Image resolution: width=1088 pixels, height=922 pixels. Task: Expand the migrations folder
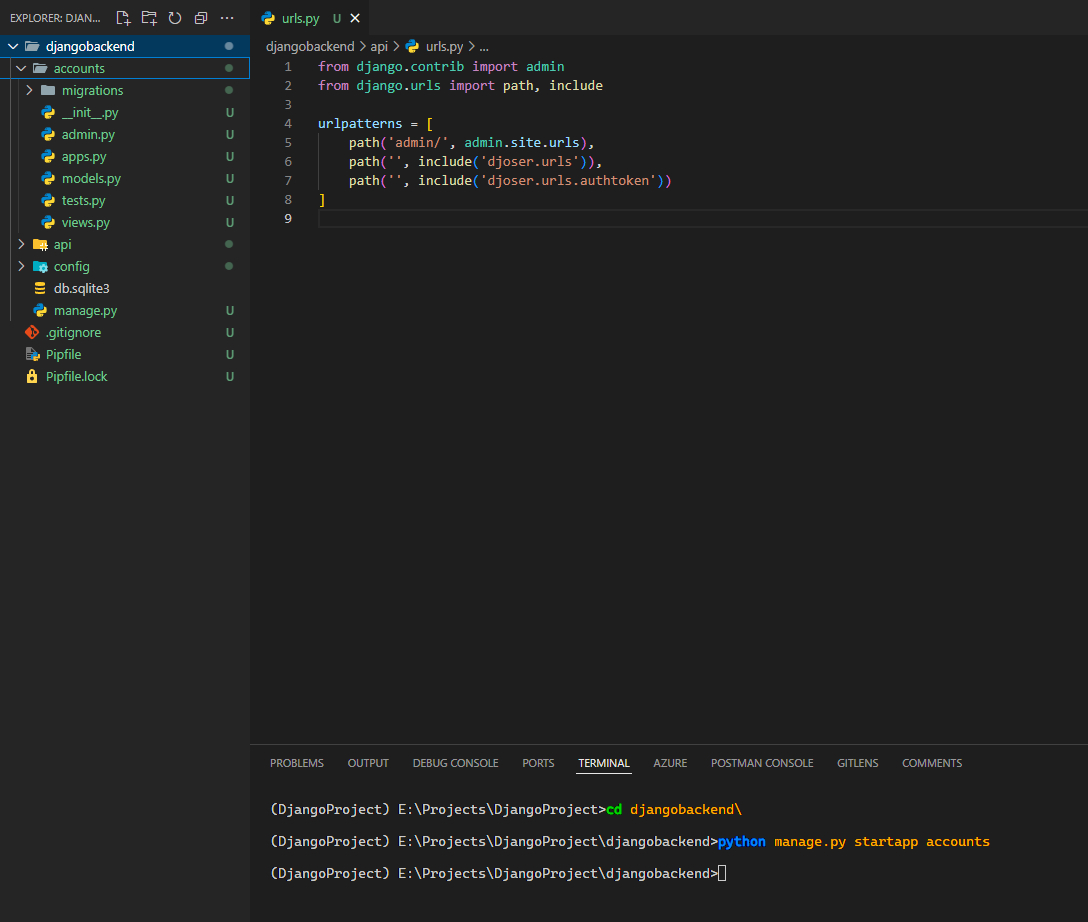pyautogui.click(x=92, y=90)
